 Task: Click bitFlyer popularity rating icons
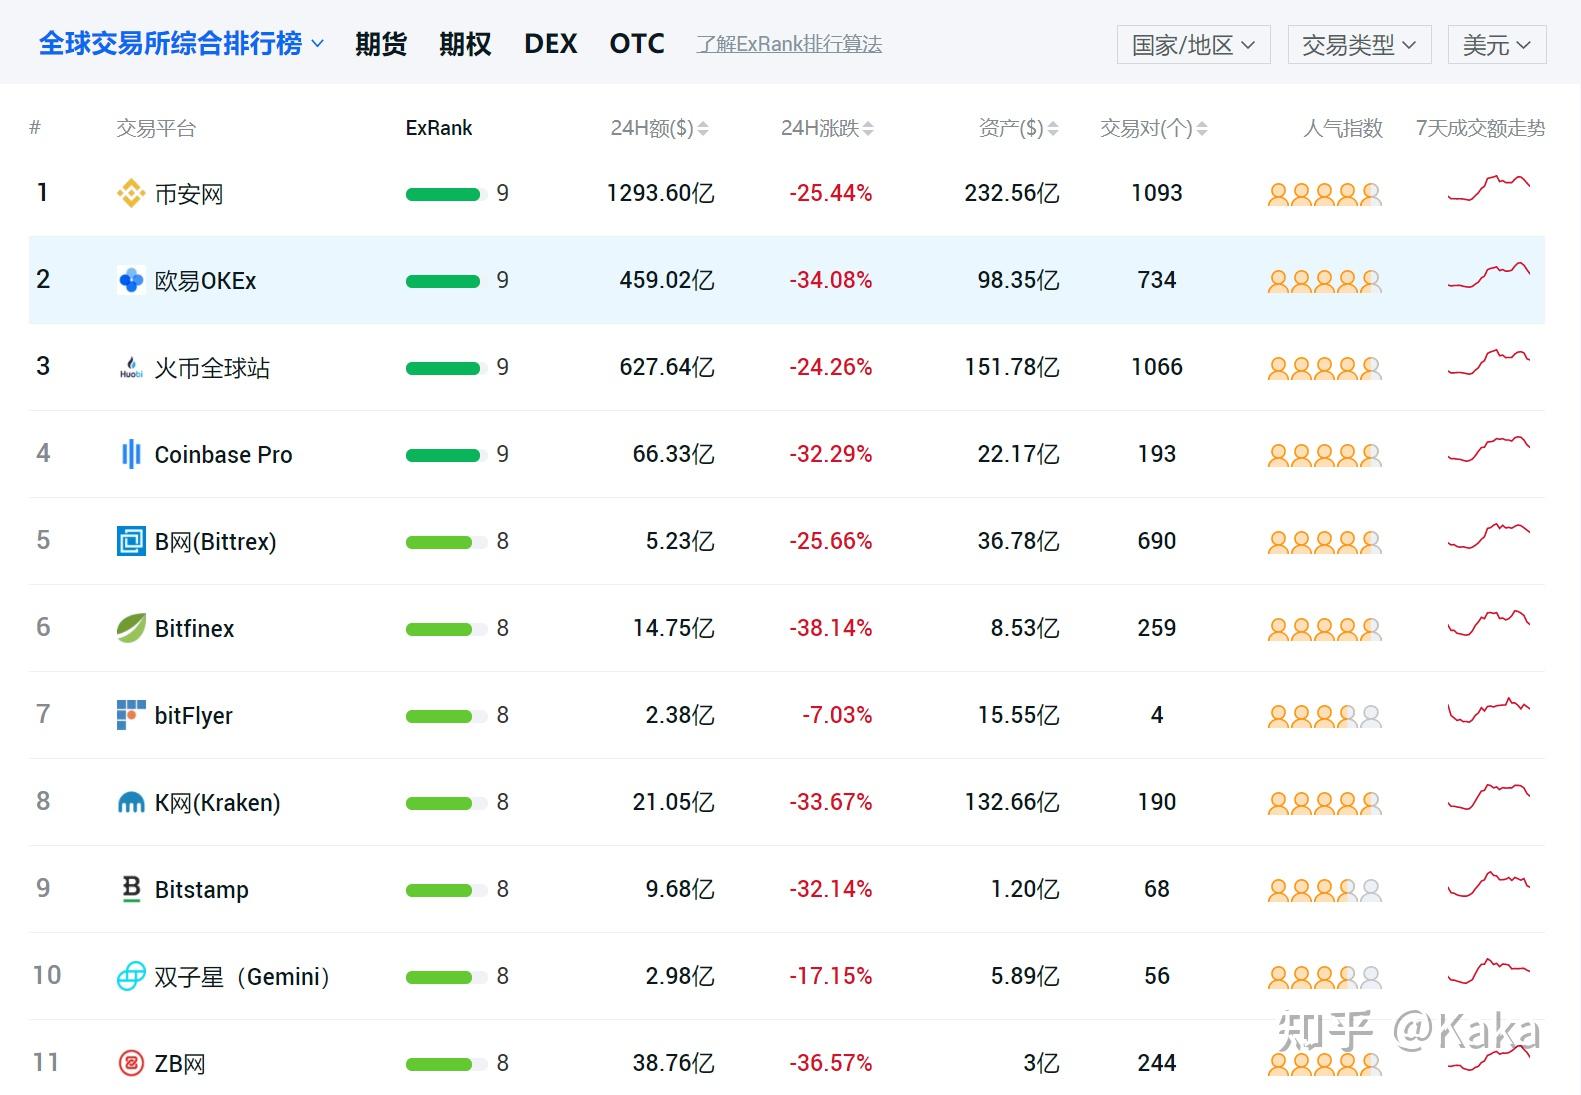coord(1325,717)
